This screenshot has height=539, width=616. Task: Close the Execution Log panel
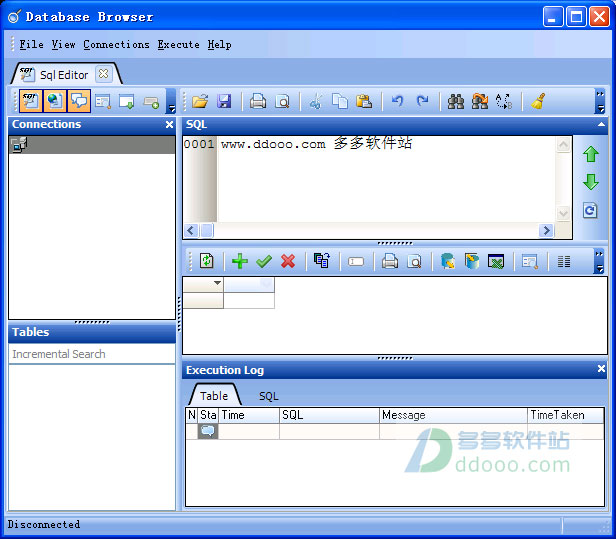tap(601, 368)
